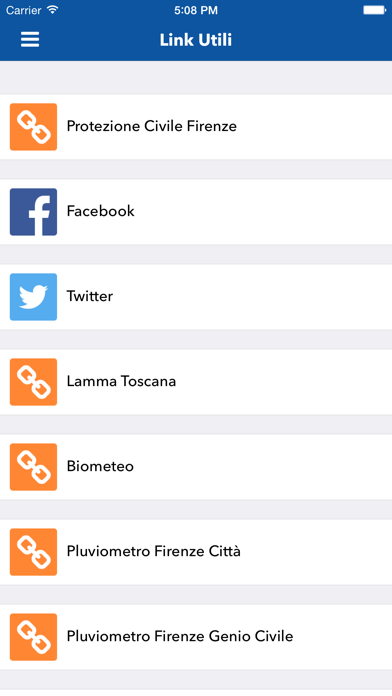Tap the Twitter bird icon

[33, 297]
